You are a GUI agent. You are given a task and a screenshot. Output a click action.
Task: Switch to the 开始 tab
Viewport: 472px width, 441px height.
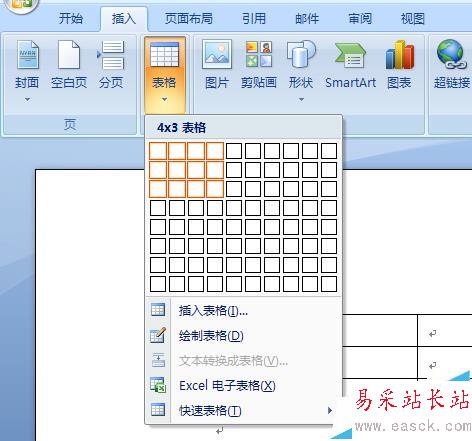pyautogui.click(x=71, y=19)
